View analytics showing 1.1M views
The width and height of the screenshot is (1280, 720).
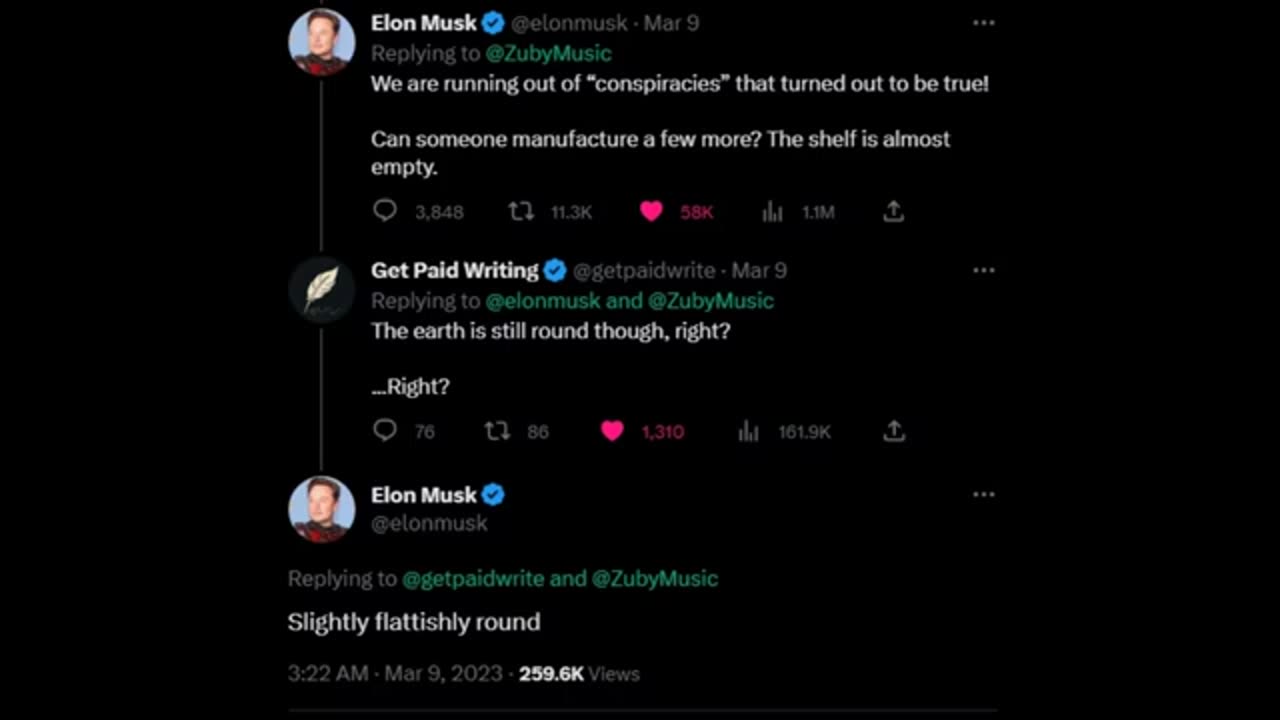pos(772,211)
